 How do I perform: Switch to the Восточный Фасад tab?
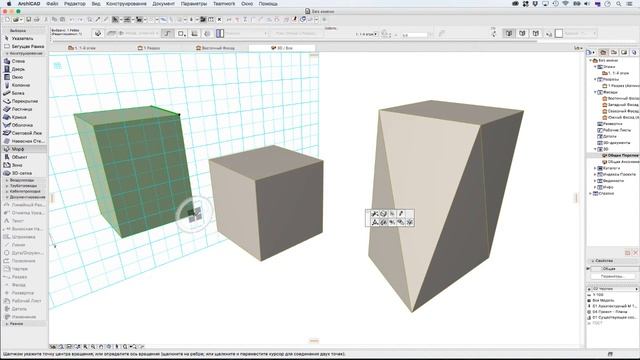tap(216, 48)
